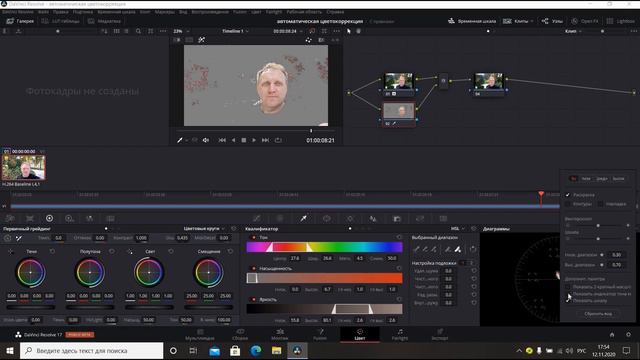Click the Смещение color wheel center
The width and height of the screenshot is (640, 360).
pos(209,272)
